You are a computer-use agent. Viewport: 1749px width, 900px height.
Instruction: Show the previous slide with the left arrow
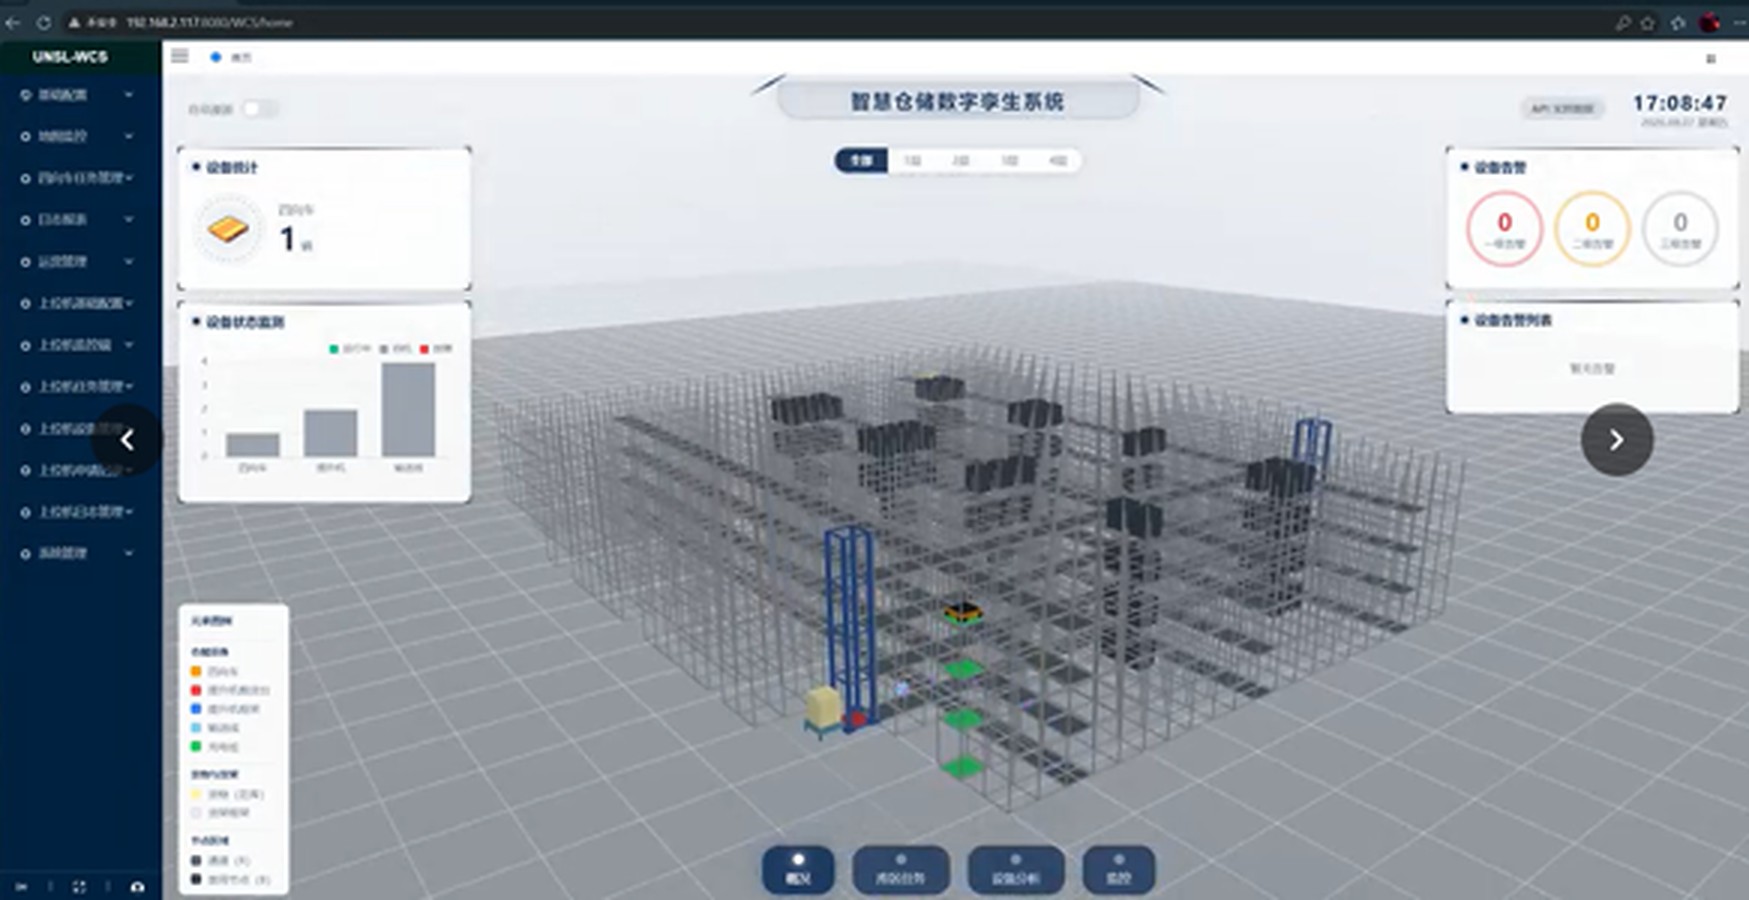click(127, 439)
